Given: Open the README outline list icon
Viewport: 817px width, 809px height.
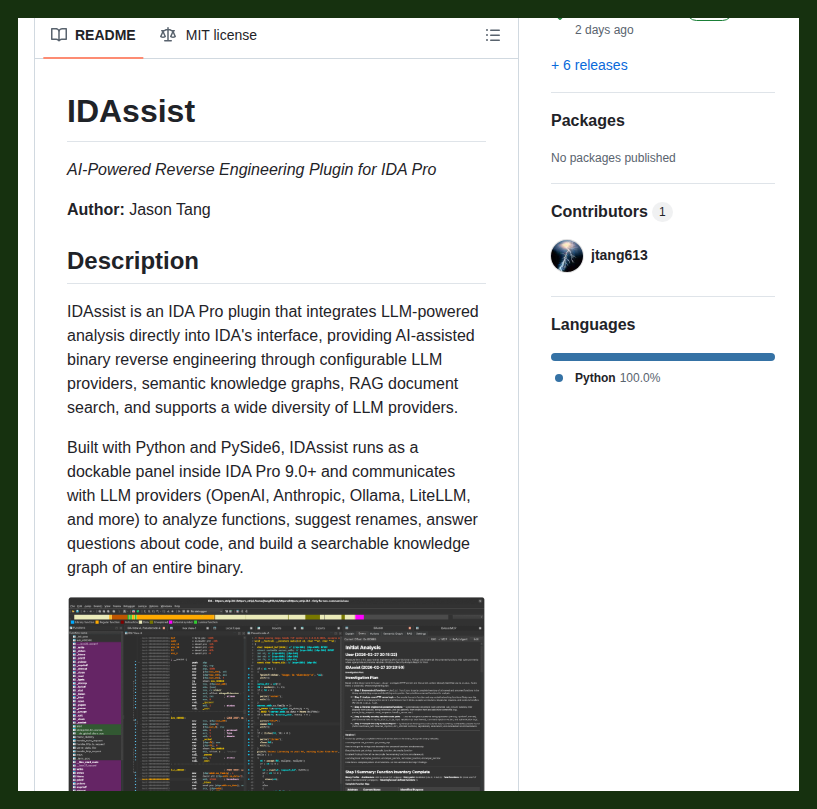Looking at the screenshot, I should 492,35.
